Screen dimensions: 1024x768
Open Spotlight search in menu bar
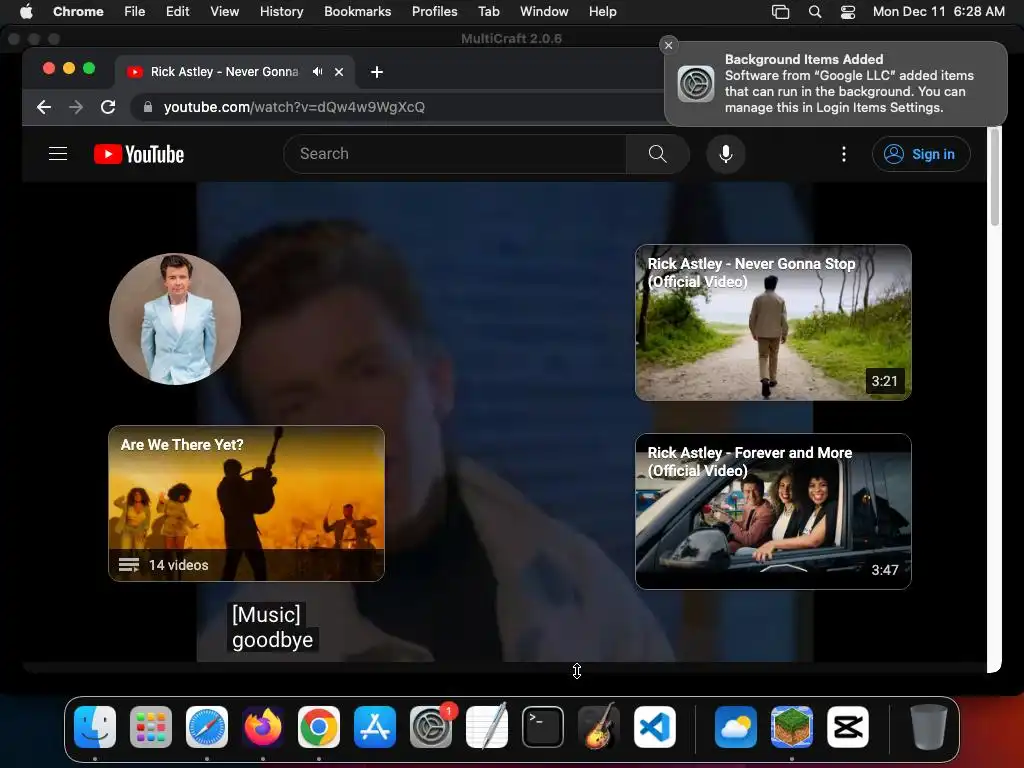coord(815,12)
